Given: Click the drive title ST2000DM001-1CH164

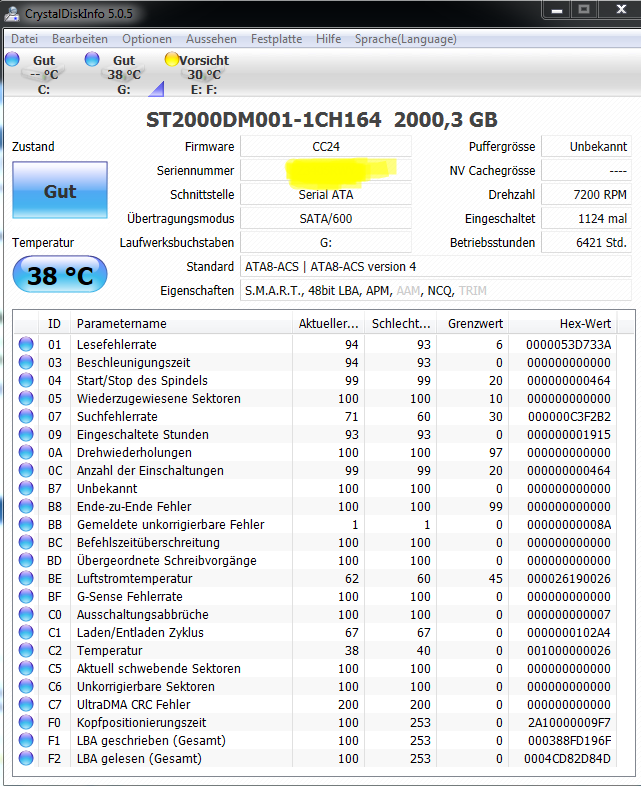Looking at the screenshot, I should pos(264,120).
